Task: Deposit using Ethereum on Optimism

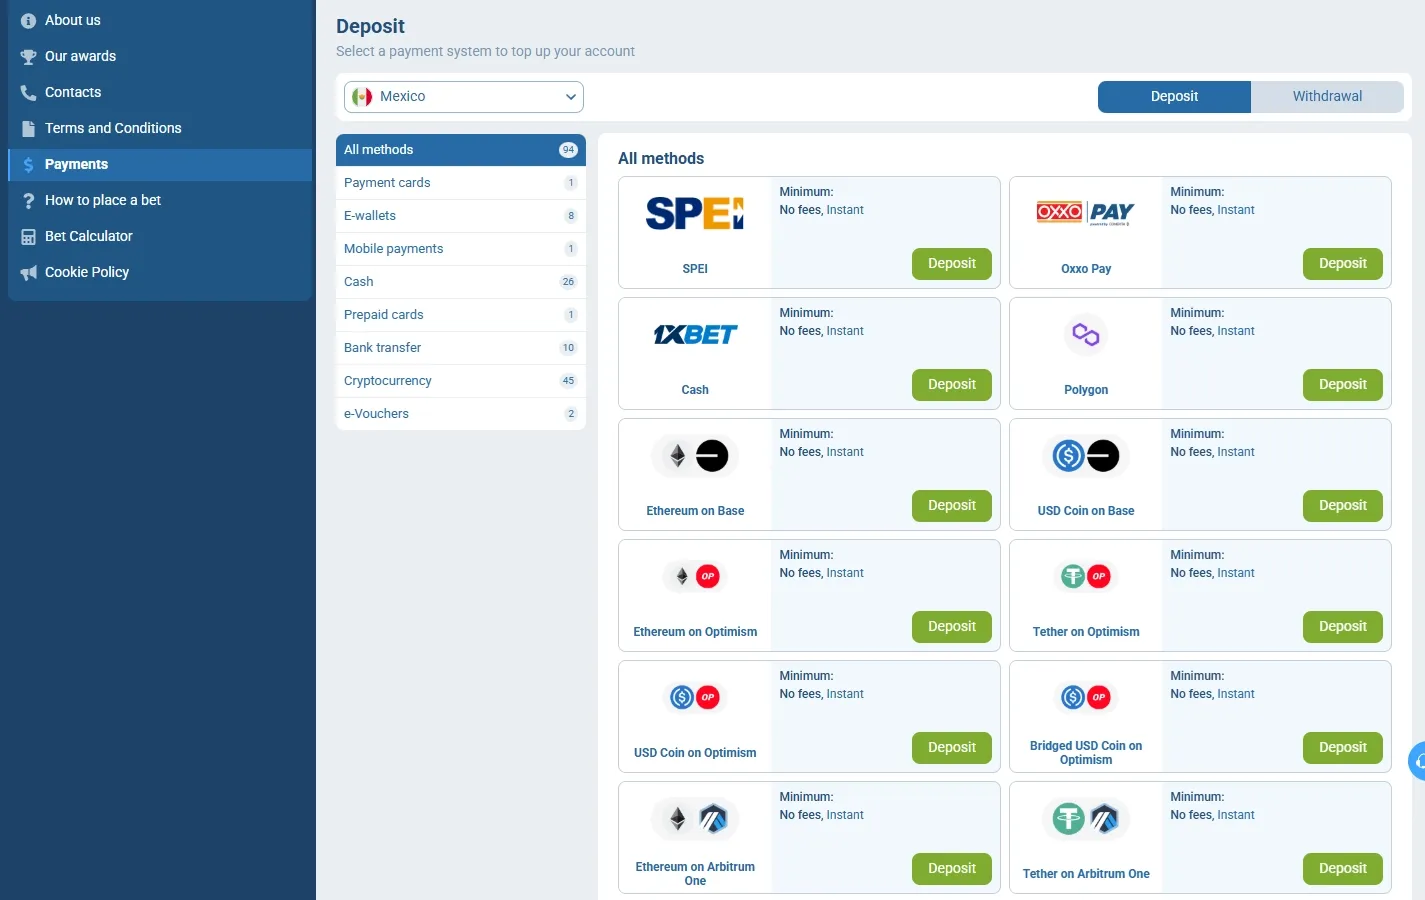Action: click(x=952, y=627)
